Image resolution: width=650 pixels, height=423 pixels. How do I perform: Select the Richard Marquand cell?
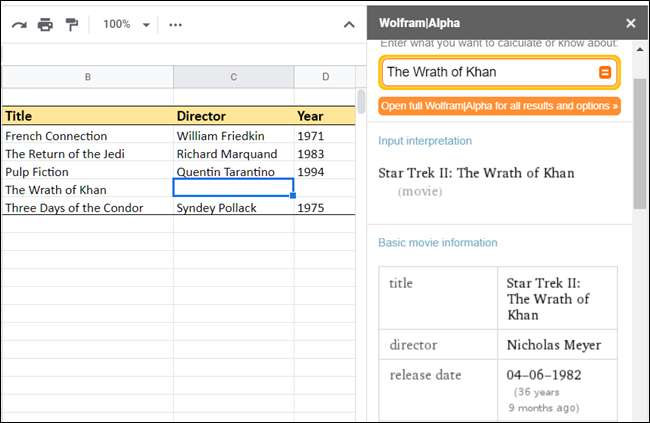[234, 154]
